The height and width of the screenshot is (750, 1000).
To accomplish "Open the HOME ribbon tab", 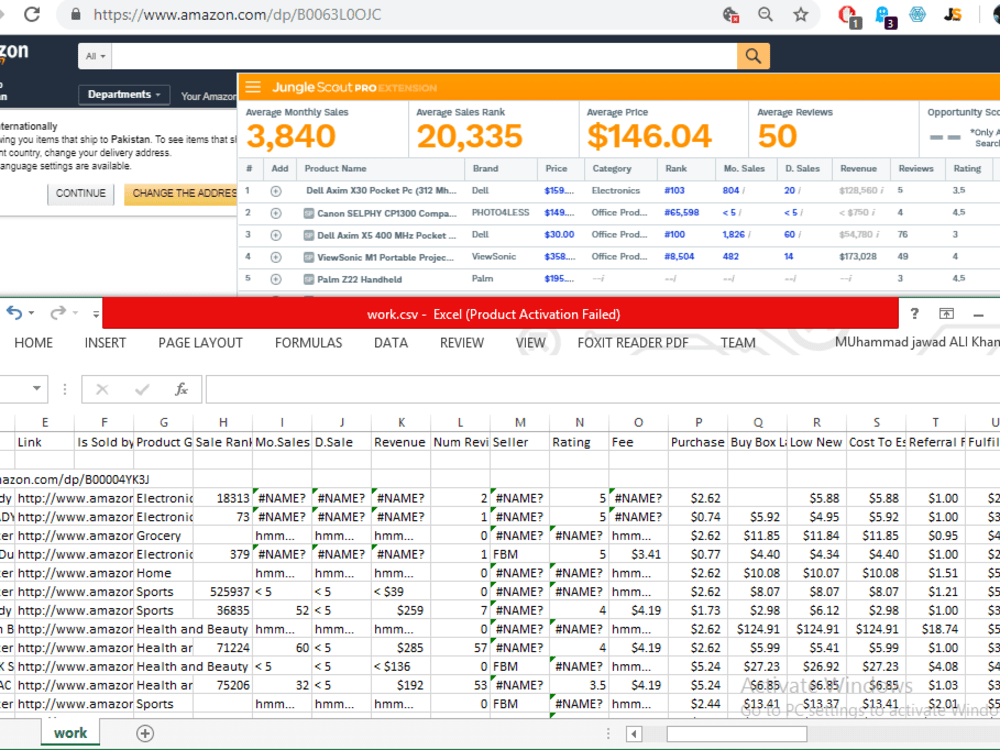I will pyautogui.click(x=33, y=343).
